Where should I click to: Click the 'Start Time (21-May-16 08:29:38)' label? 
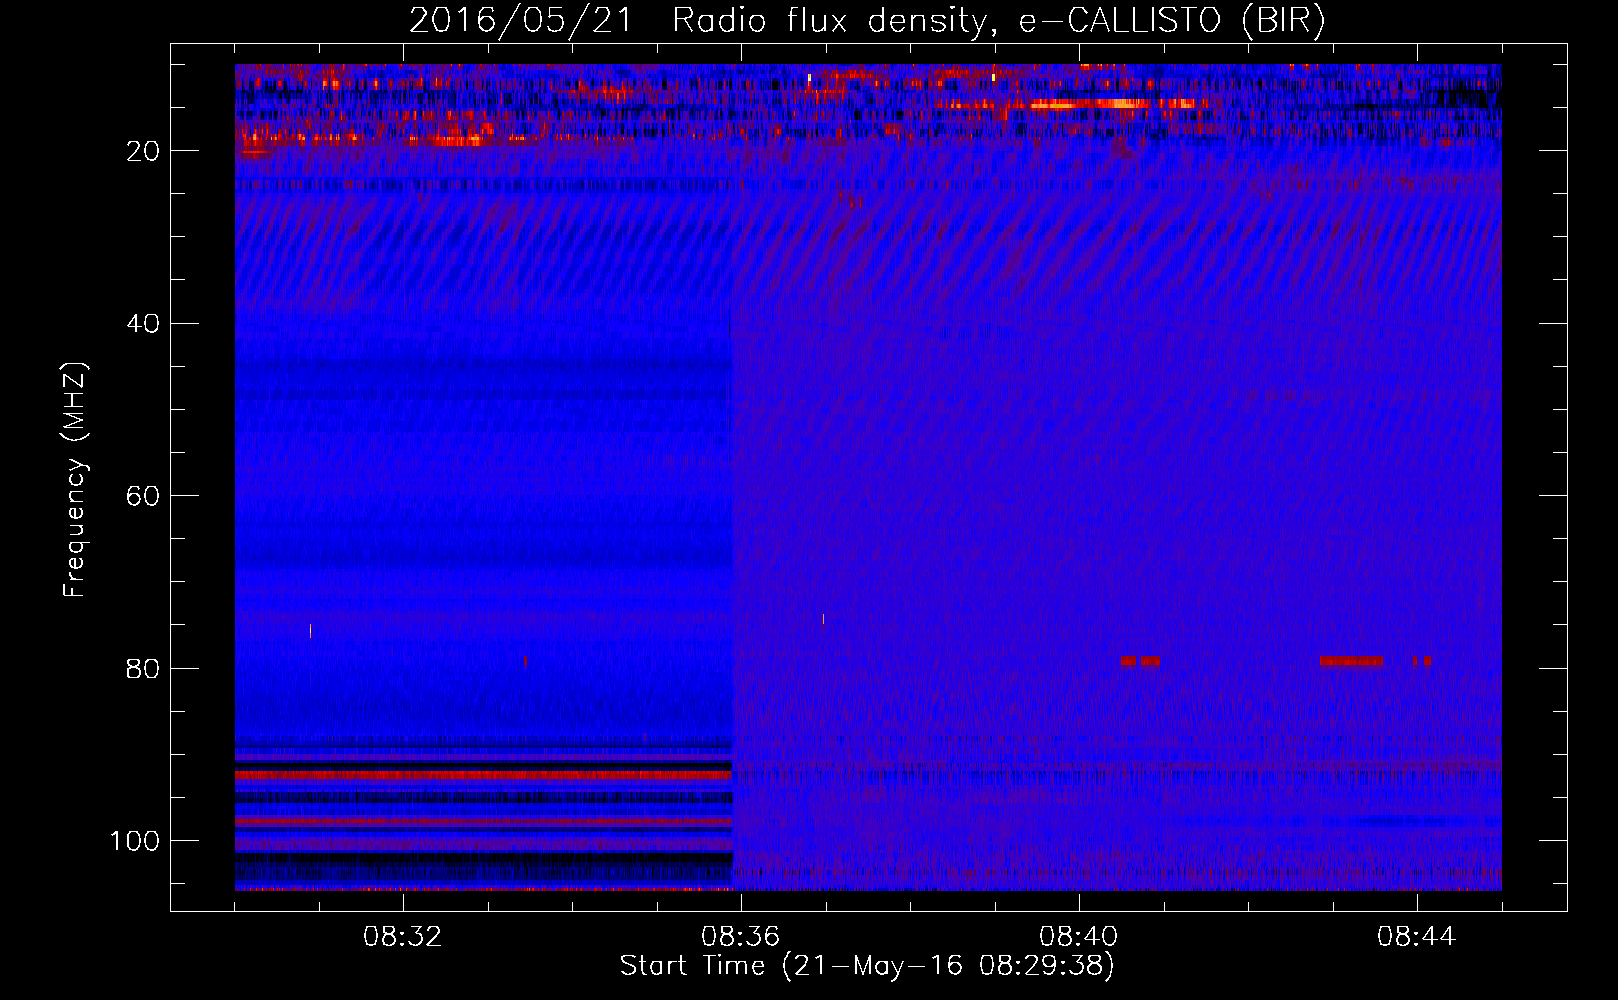[x=867, y=966]
